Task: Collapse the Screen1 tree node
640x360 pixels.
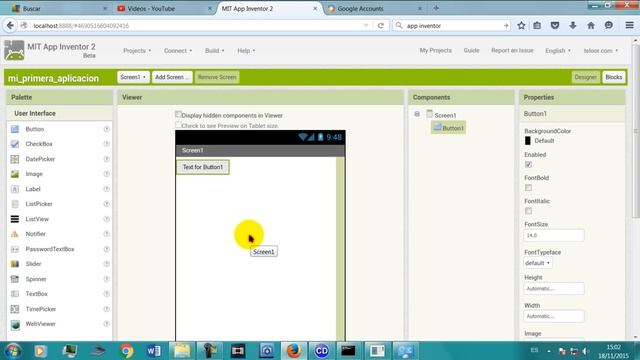Action: click(x=417, y=114)
